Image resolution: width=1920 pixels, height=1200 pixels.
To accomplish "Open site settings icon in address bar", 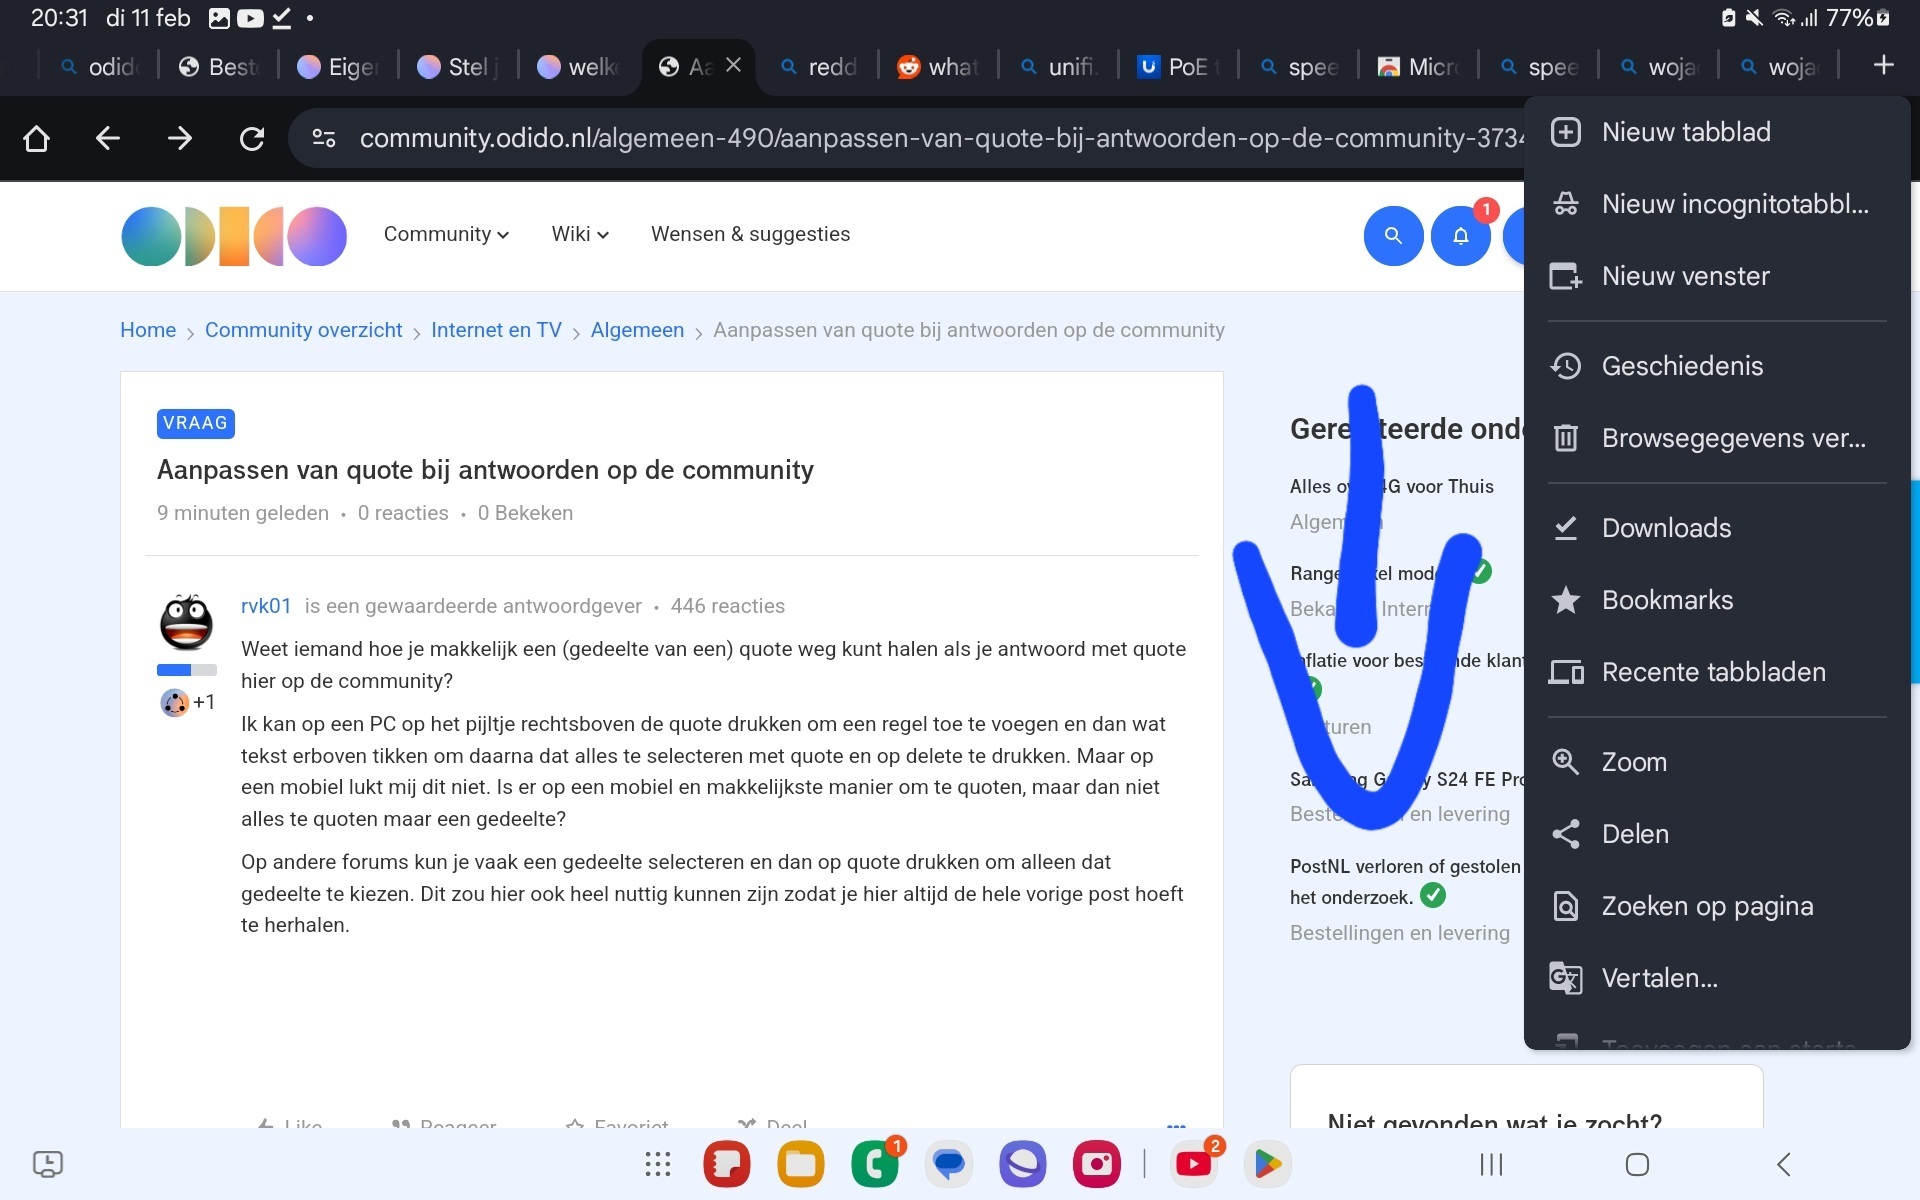I will click(x=324, y=138).
